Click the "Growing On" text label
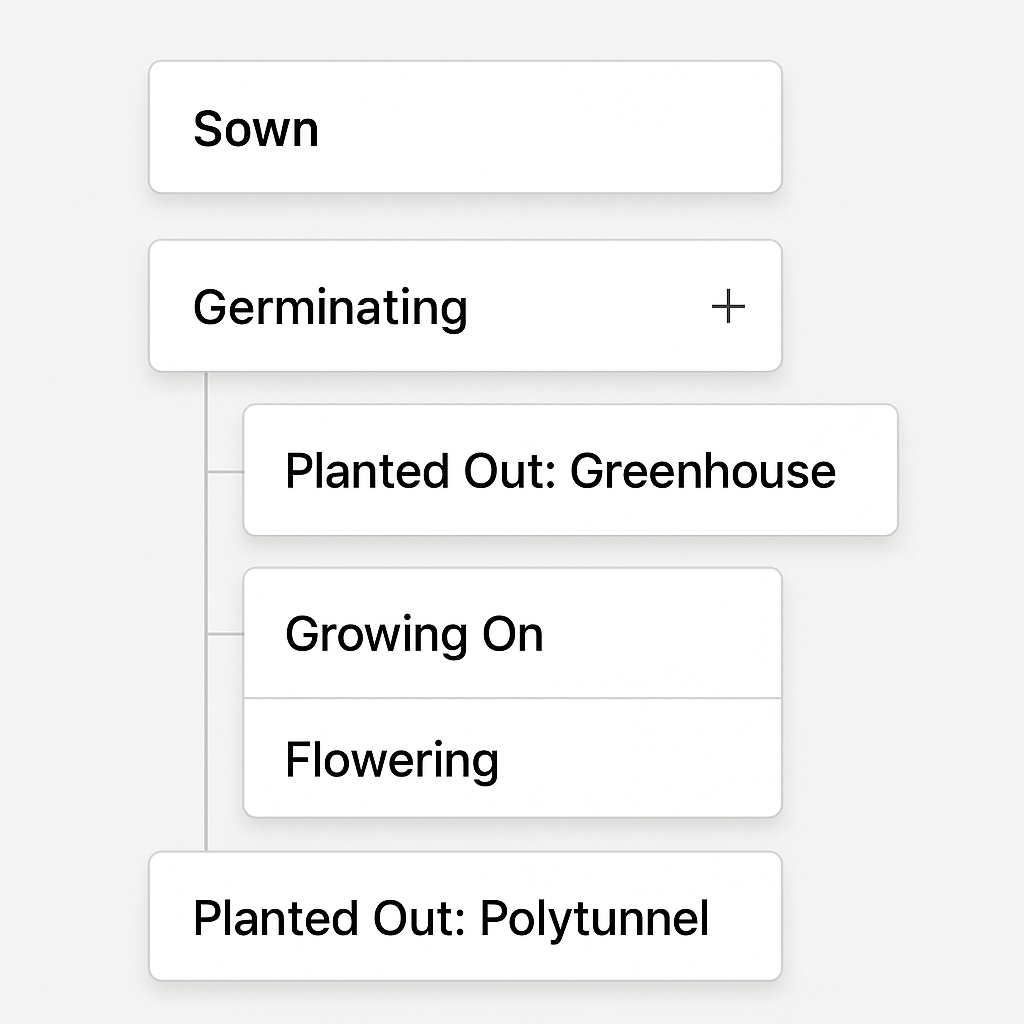Image resolution: width=1024 pixels, height=1024 pixels. [x=414, y=635]
